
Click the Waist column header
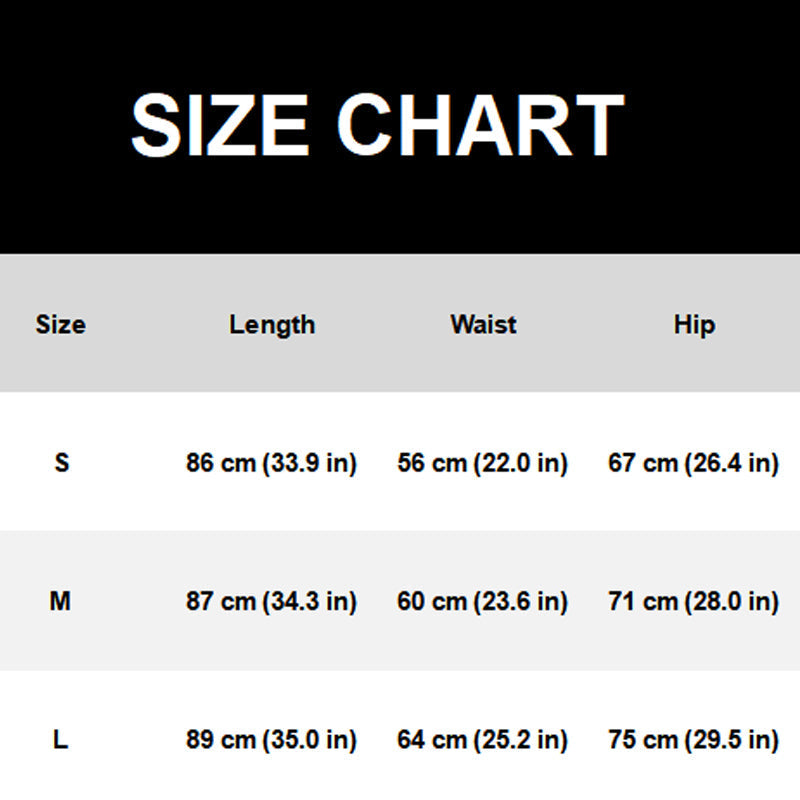tap(483, 324)
